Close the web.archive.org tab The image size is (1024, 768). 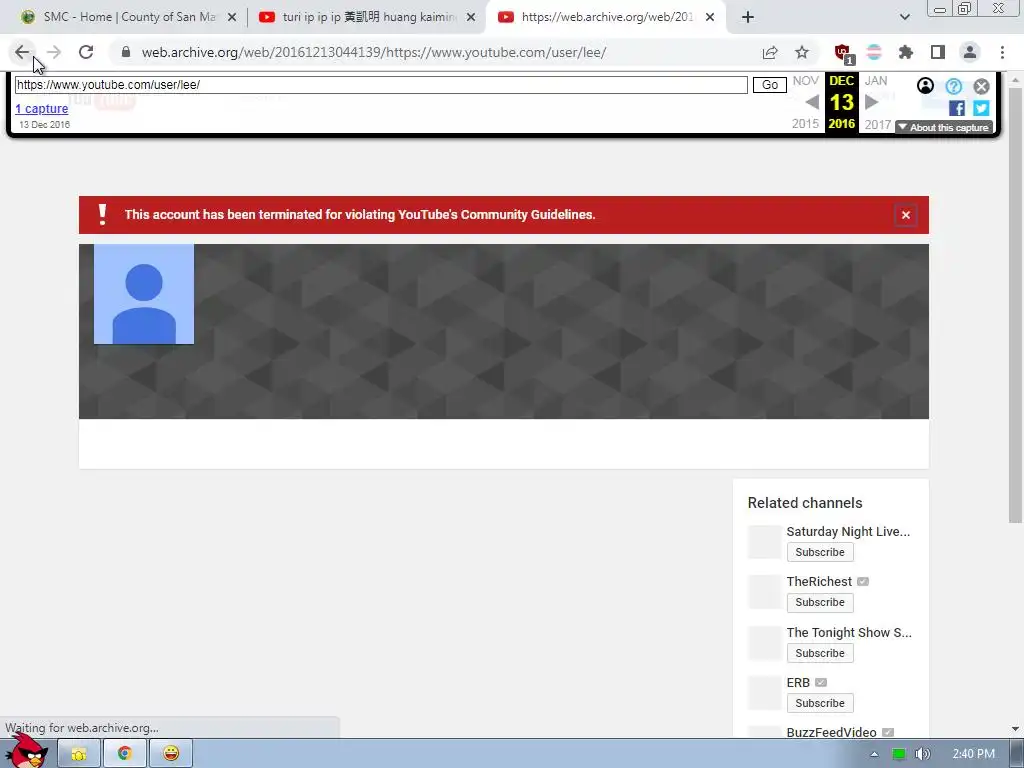tap(710, 18)
